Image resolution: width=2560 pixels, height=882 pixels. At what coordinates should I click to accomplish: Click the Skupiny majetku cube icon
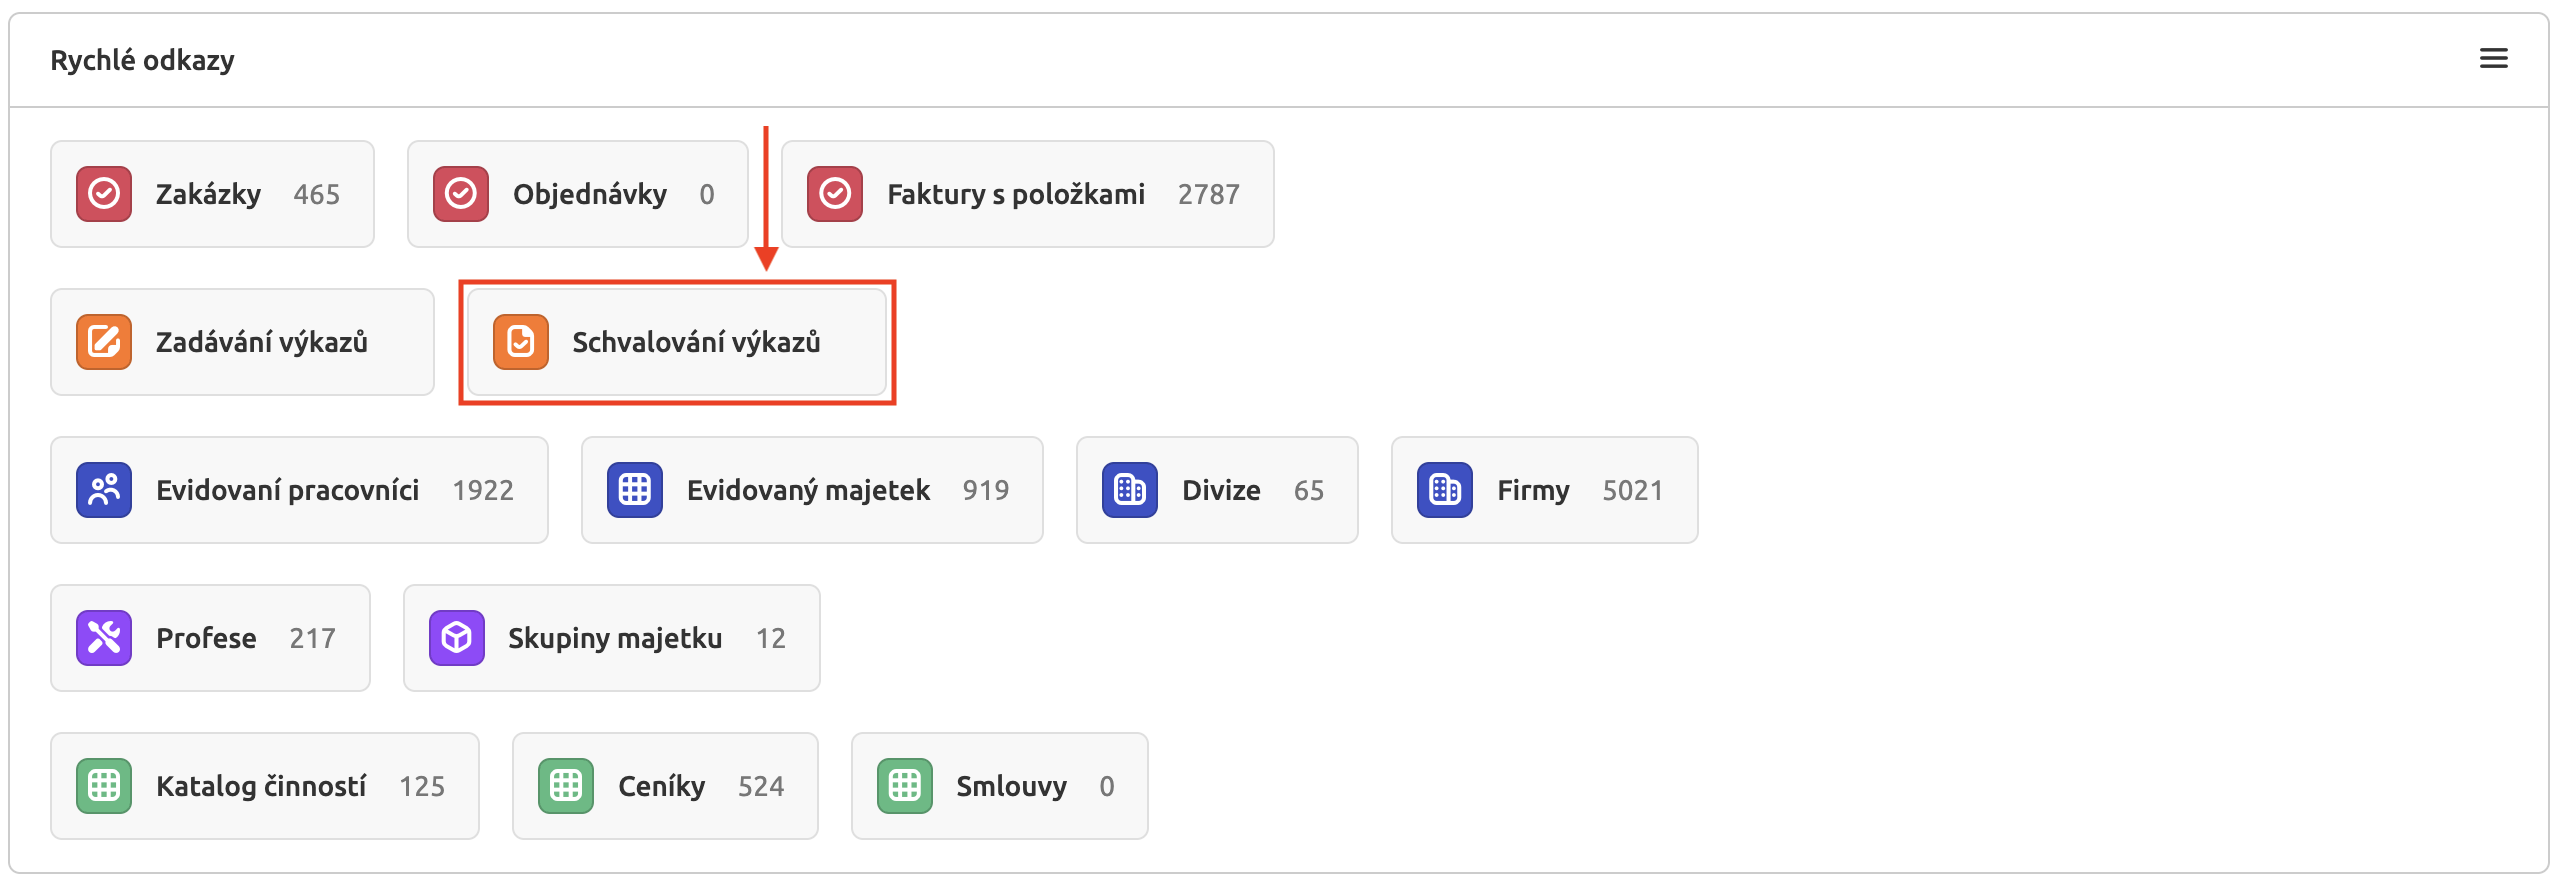457,638
